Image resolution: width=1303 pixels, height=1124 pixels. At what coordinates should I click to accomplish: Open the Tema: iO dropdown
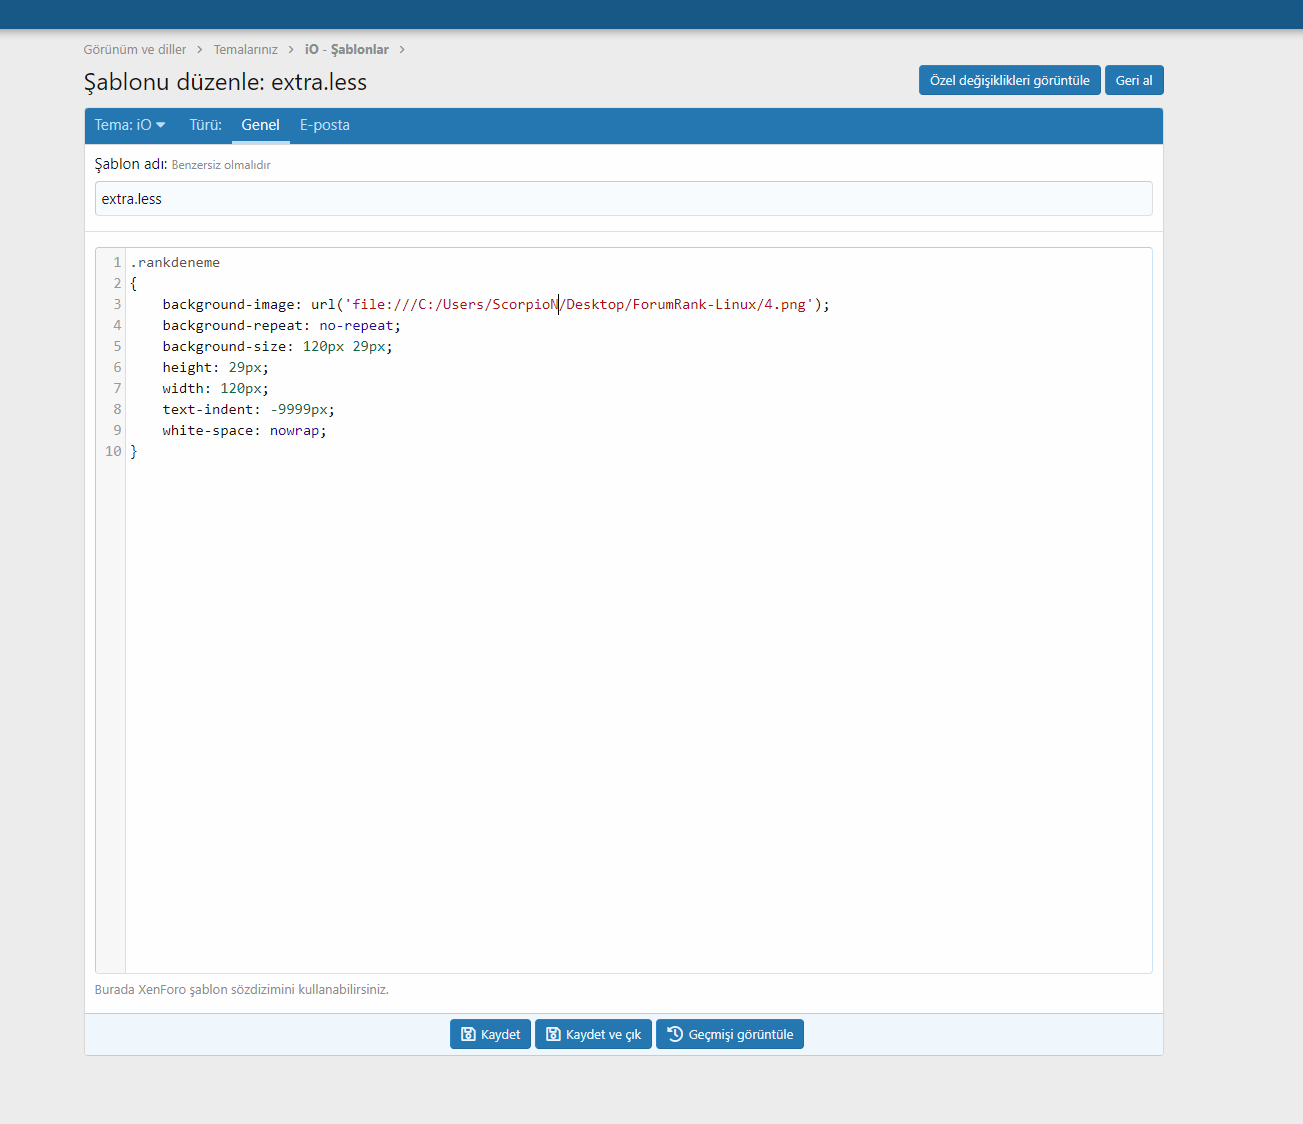pos(130,125)
